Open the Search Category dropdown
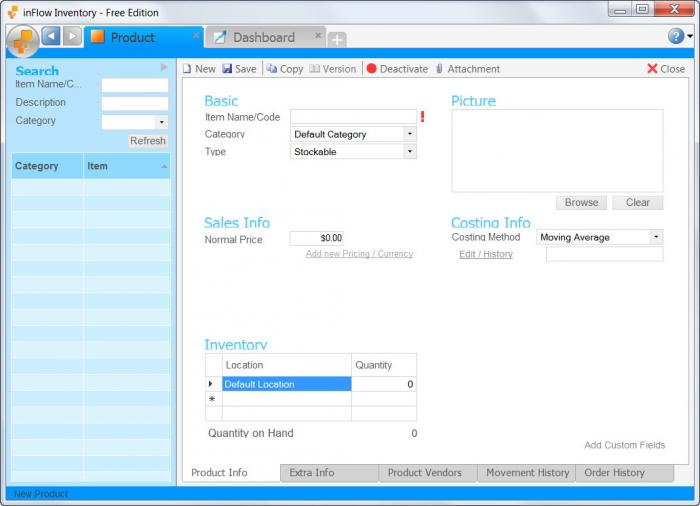 [x=161, y=122]
